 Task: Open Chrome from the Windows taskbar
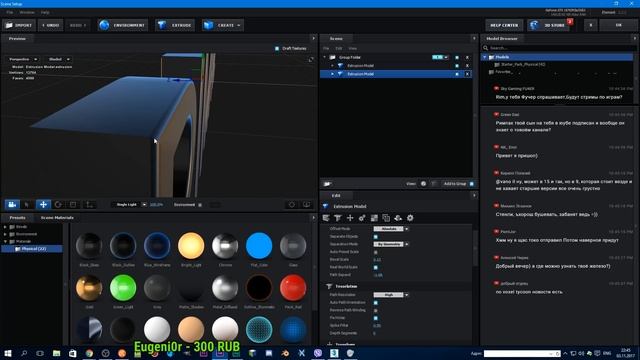coord(89,353)
